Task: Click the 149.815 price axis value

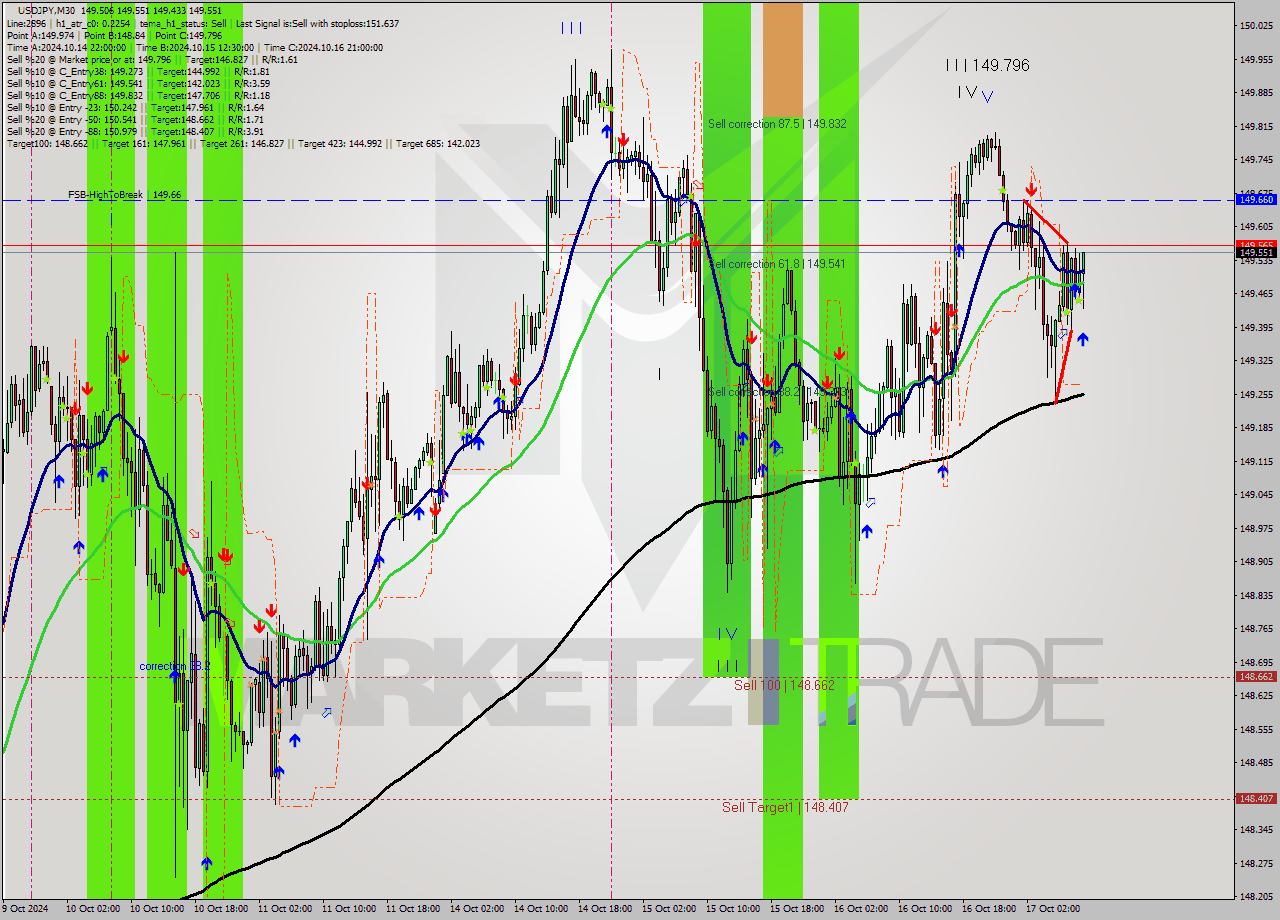Action: (1257, 127)
